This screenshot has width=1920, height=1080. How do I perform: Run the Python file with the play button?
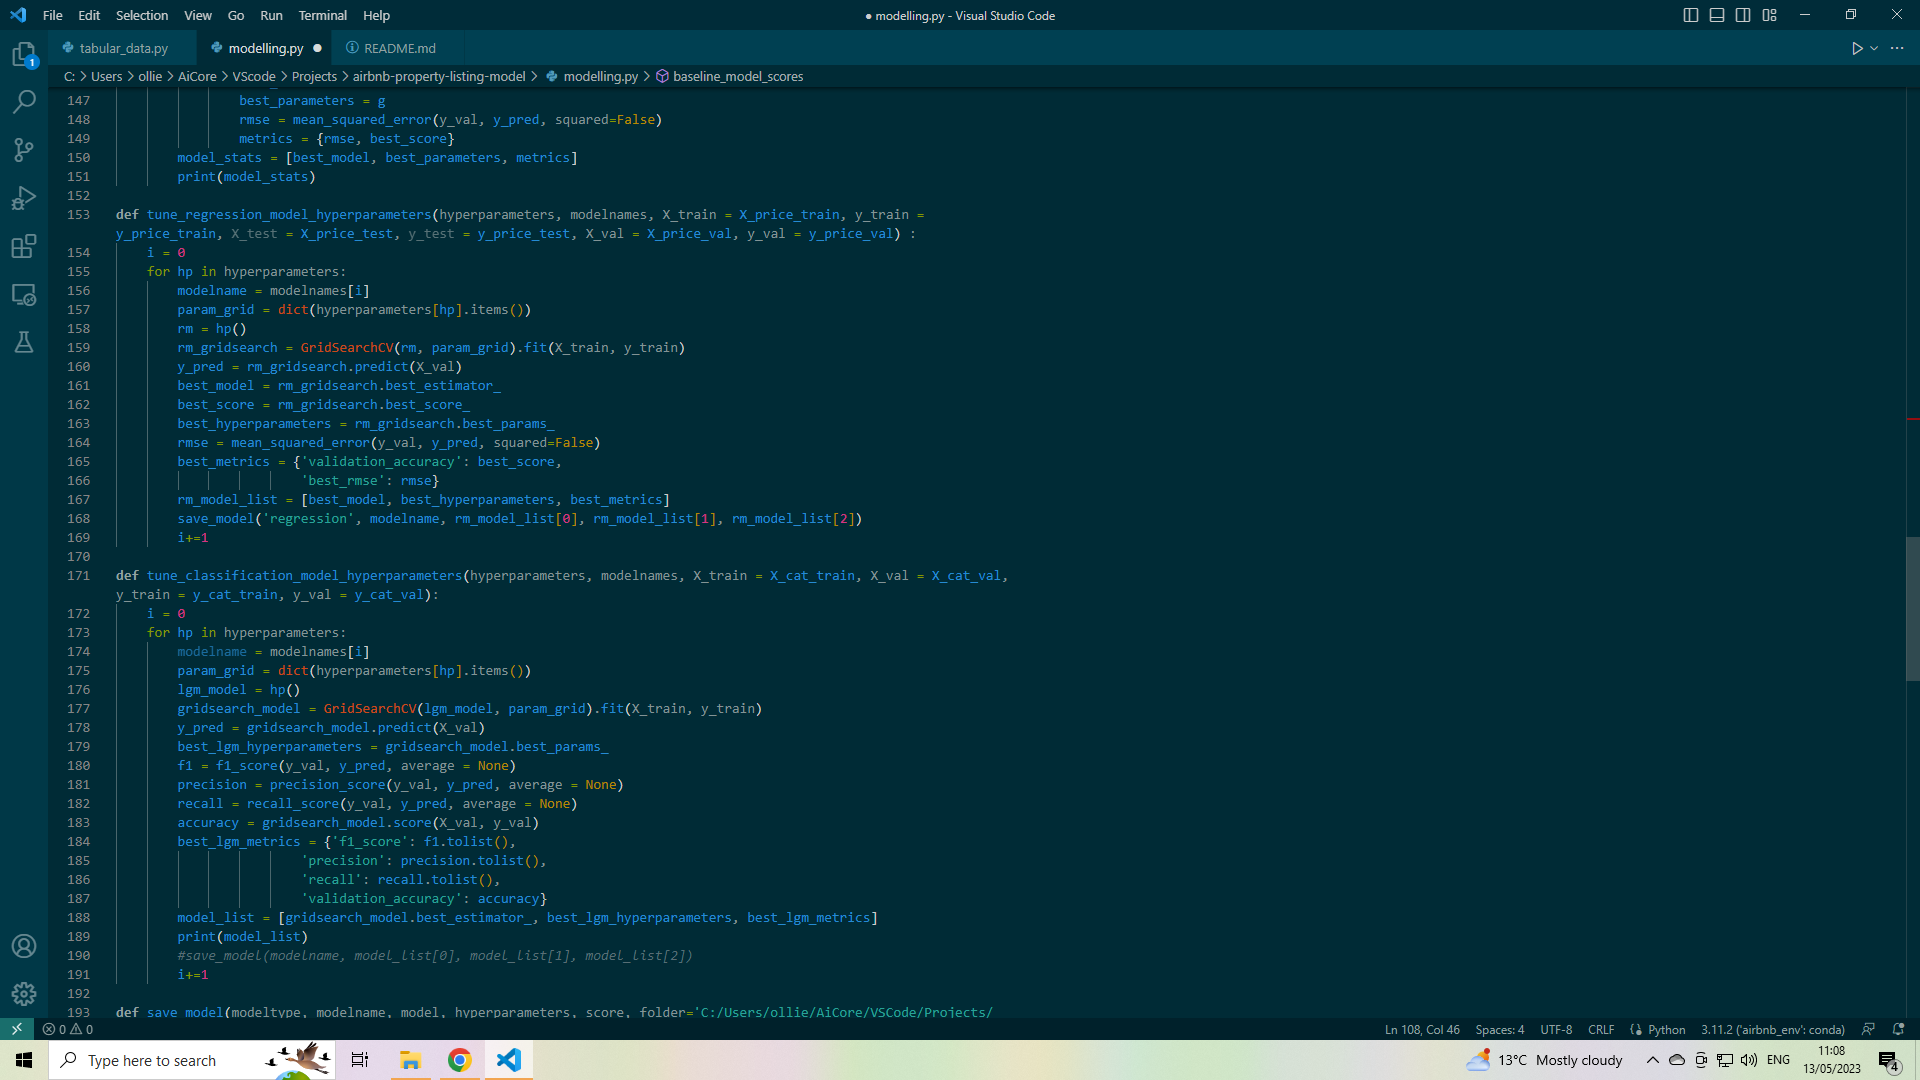click(1857, 47)
